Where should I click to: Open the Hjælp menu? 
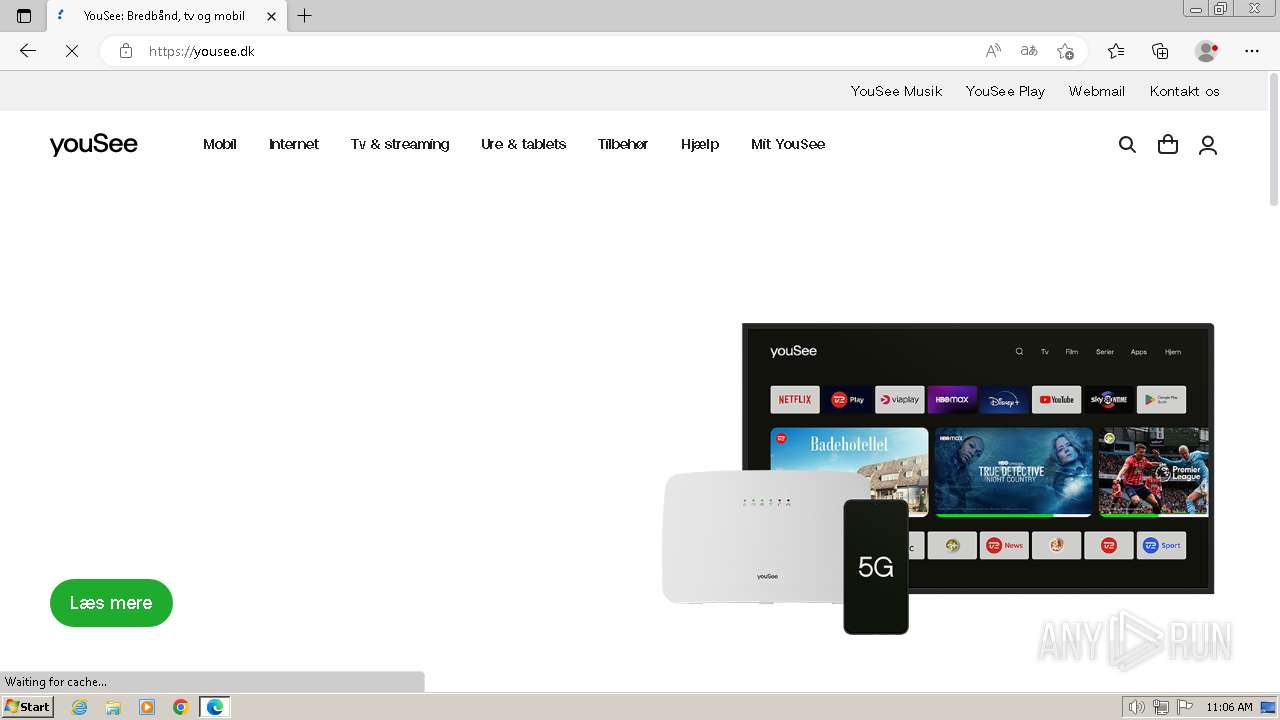click(700, 144)
